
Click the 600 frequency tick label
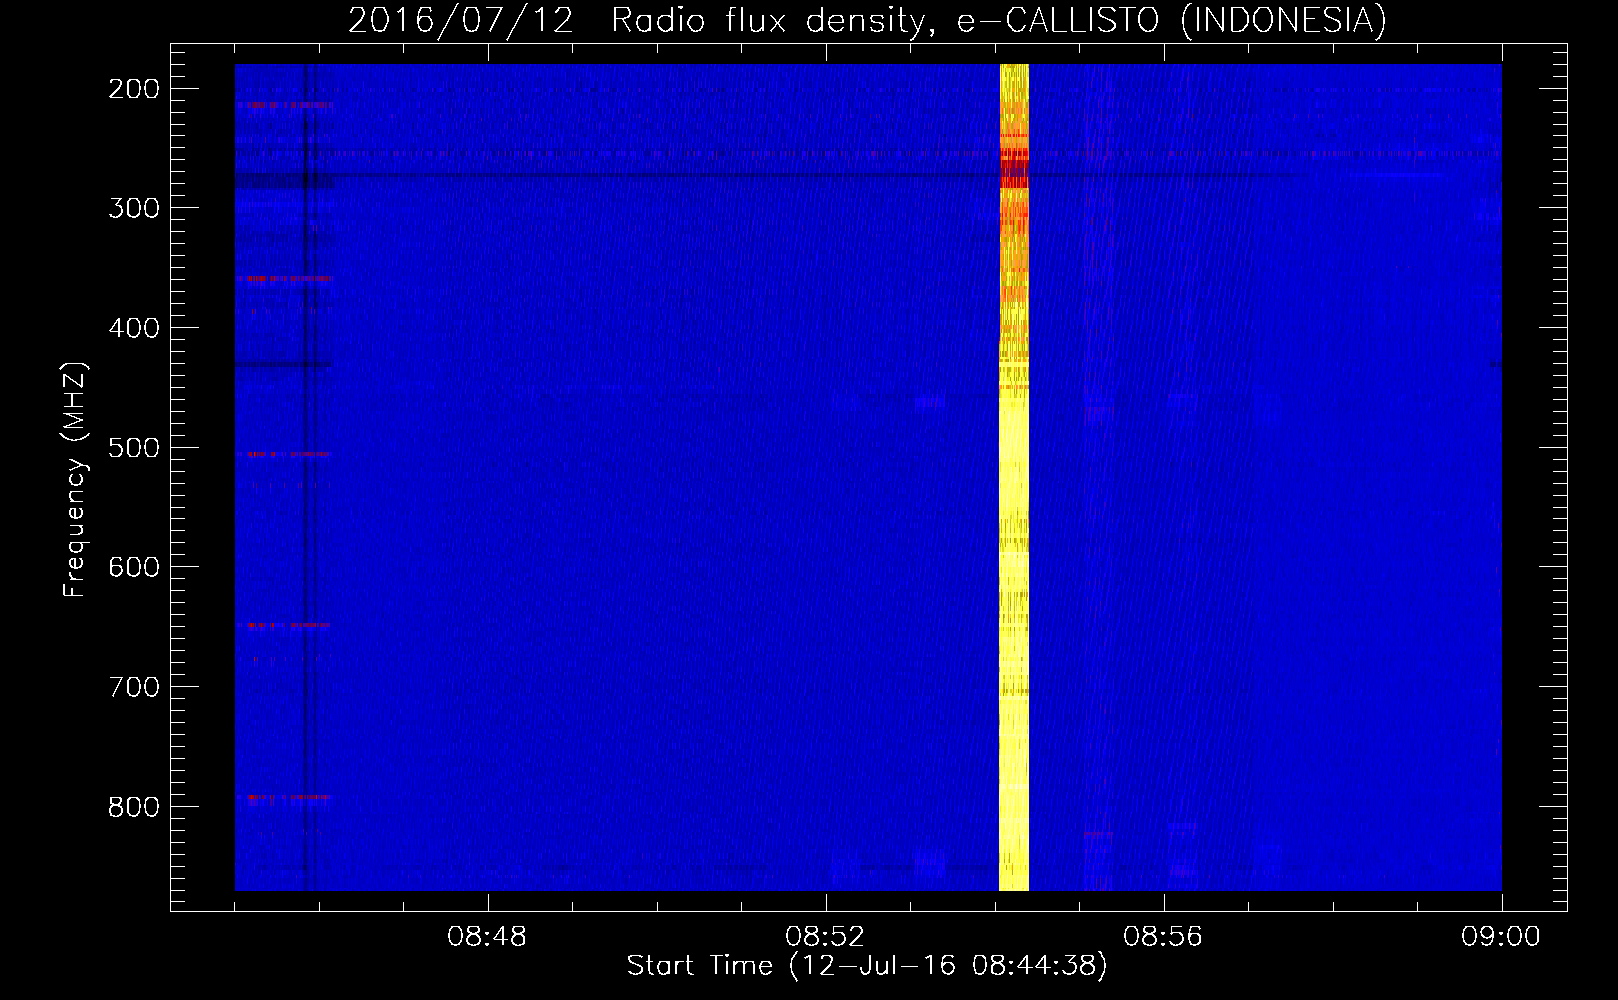click(x=134, y=567)
